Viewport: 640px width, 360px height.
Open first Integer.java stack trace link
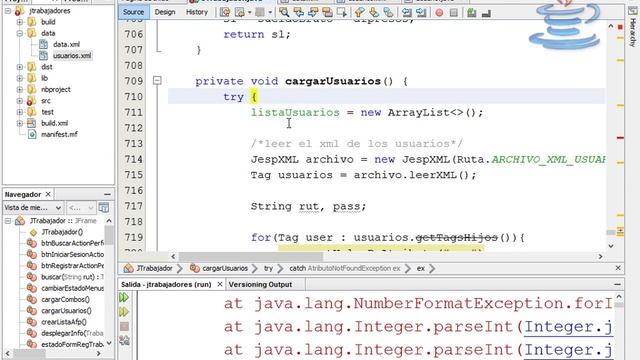(568, 327)
